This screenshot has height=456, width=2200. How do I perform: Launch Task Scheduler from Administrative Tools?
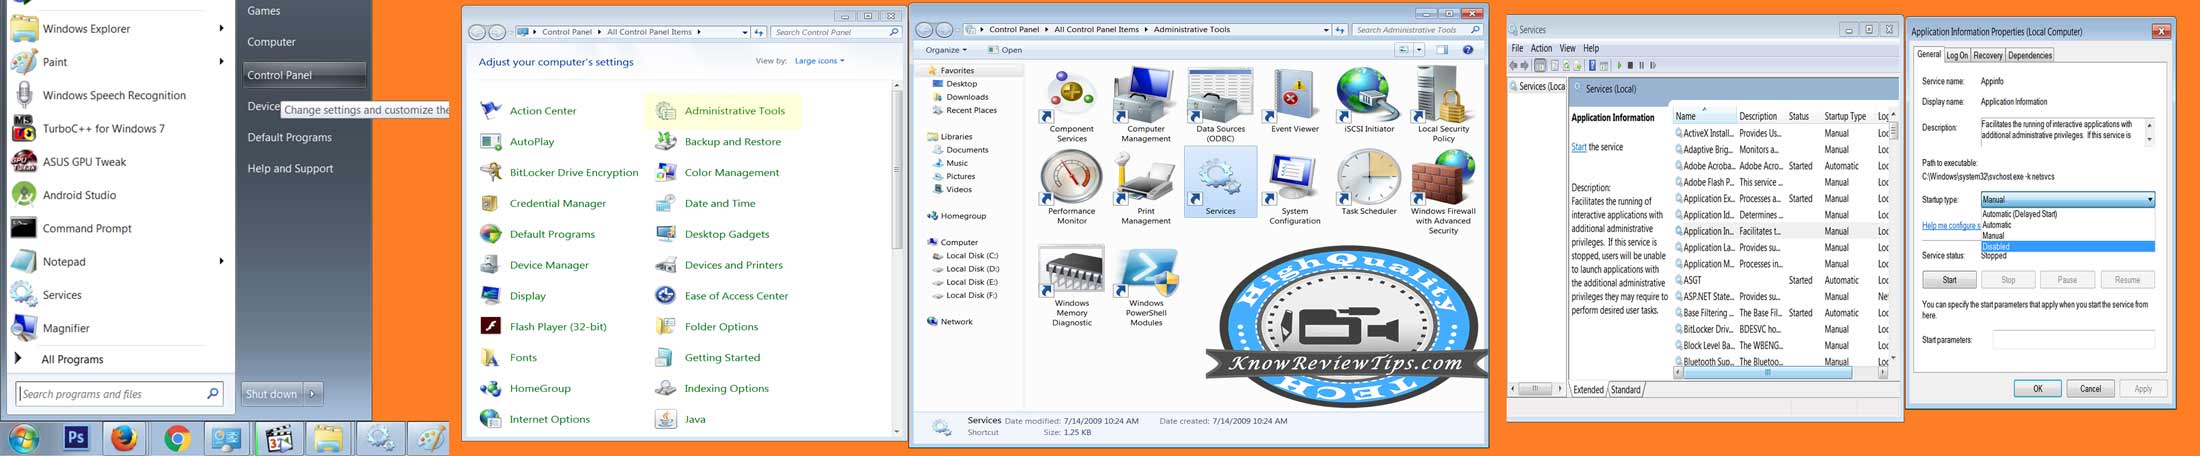click(1368, 182)
